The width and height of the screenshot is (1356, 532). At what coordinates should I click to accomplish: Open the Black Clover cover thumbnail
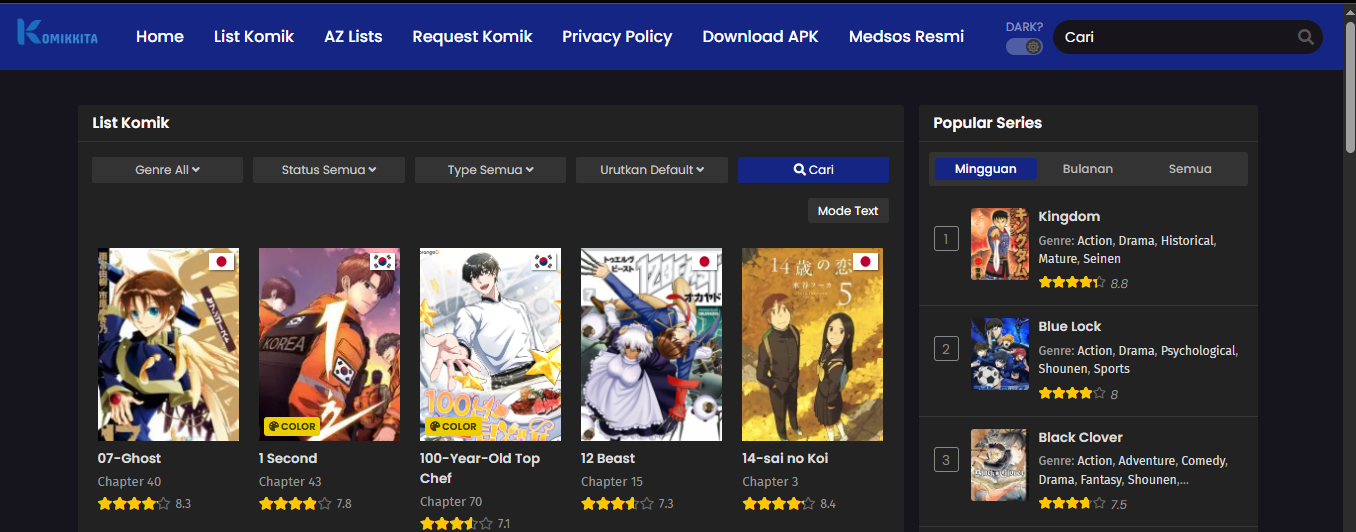pyautogui.click(x=999, y=465)
